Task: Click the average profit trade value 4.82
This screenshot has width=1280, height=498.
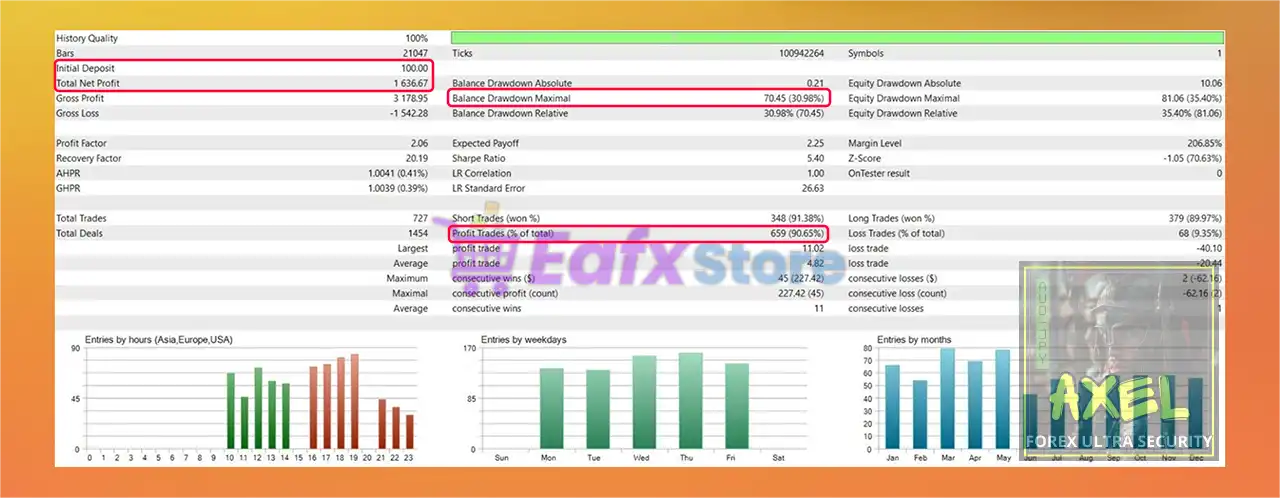Action: pos(815,263)
